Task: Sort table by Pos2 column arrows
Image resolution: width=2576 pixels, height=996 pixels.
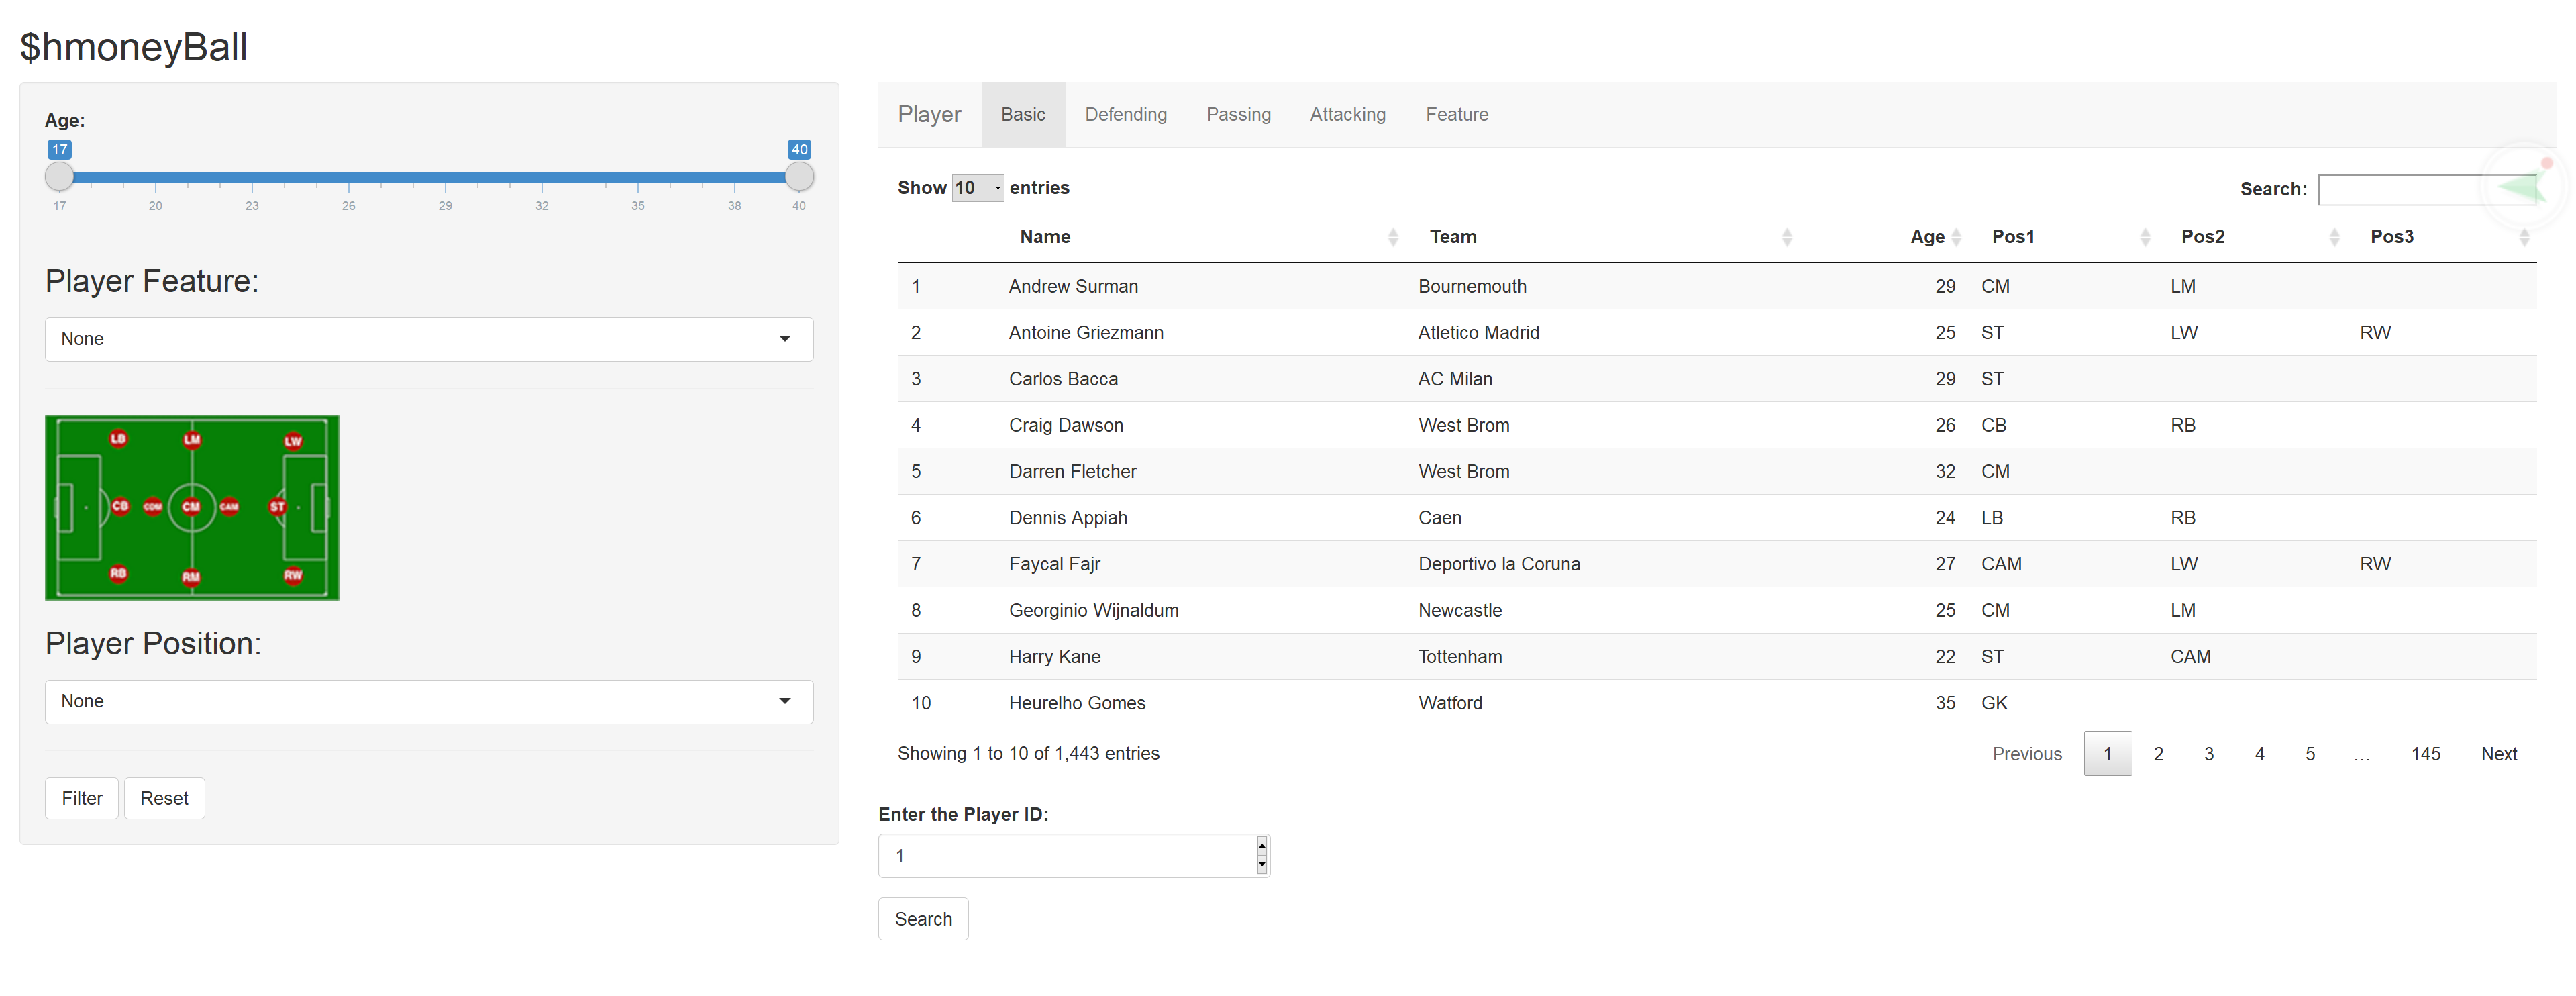Action: (x=2334, y=237)
